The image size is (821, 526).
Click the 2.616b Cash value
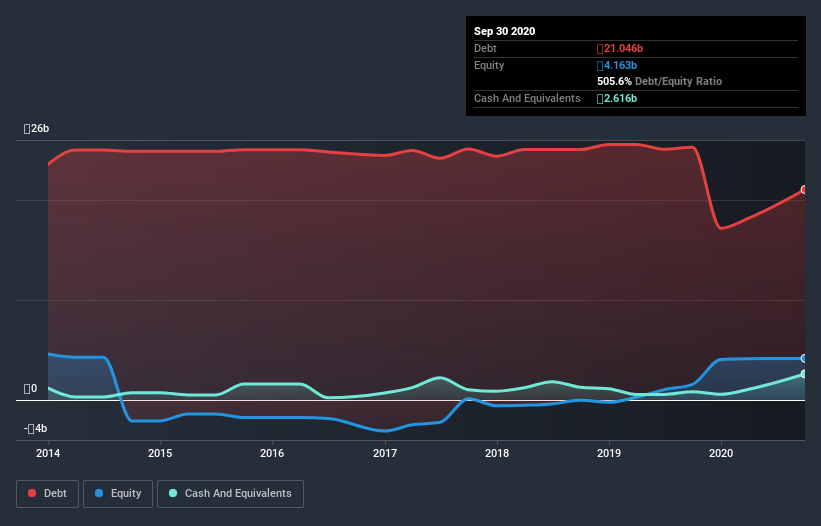point(617,98)
